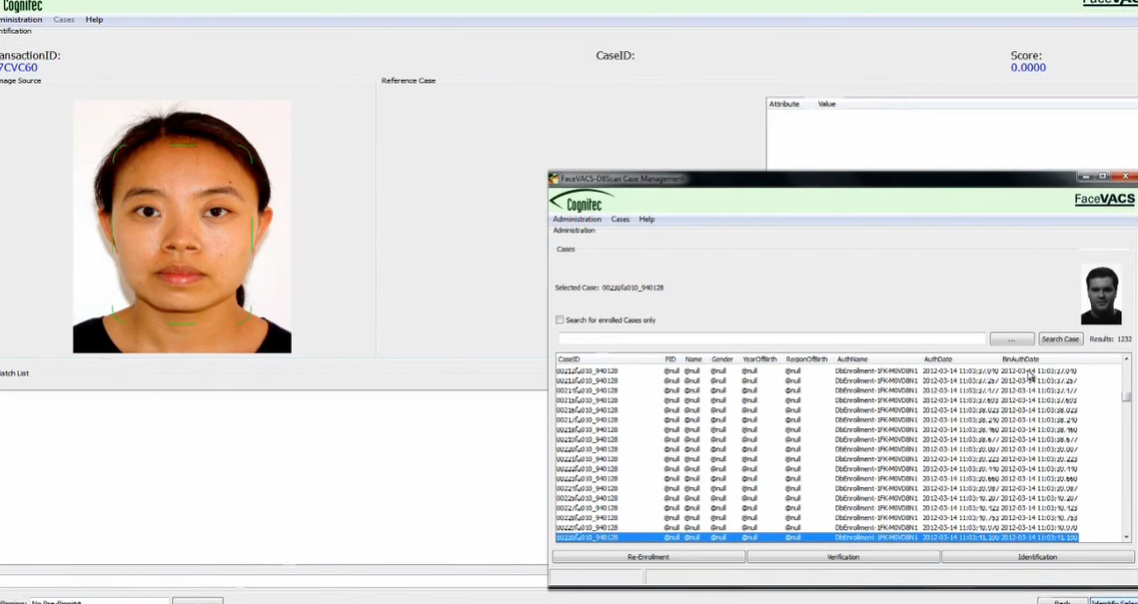
Task: Click the Re-Enrollment button
Action: coord(648,556)
